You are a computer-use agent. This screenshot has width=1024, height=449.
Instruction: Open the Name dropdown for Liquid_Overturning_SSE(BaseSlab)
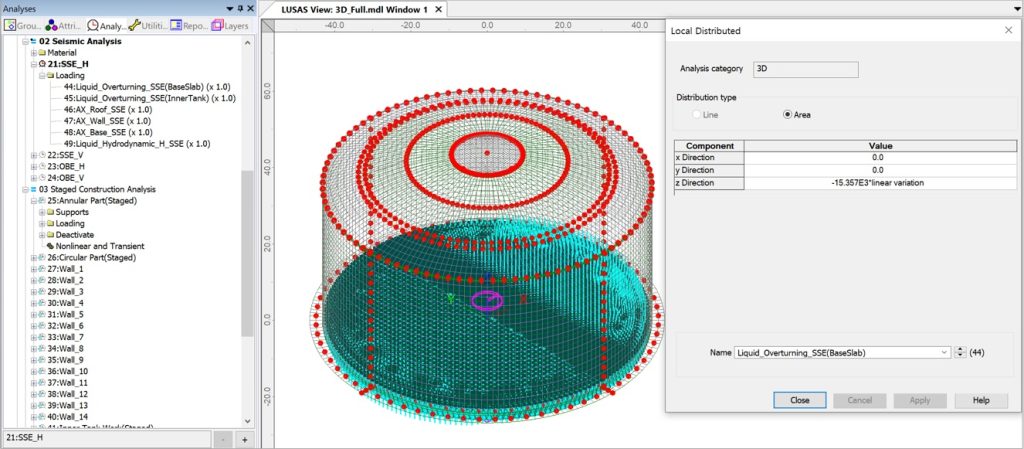coord(944,352)
